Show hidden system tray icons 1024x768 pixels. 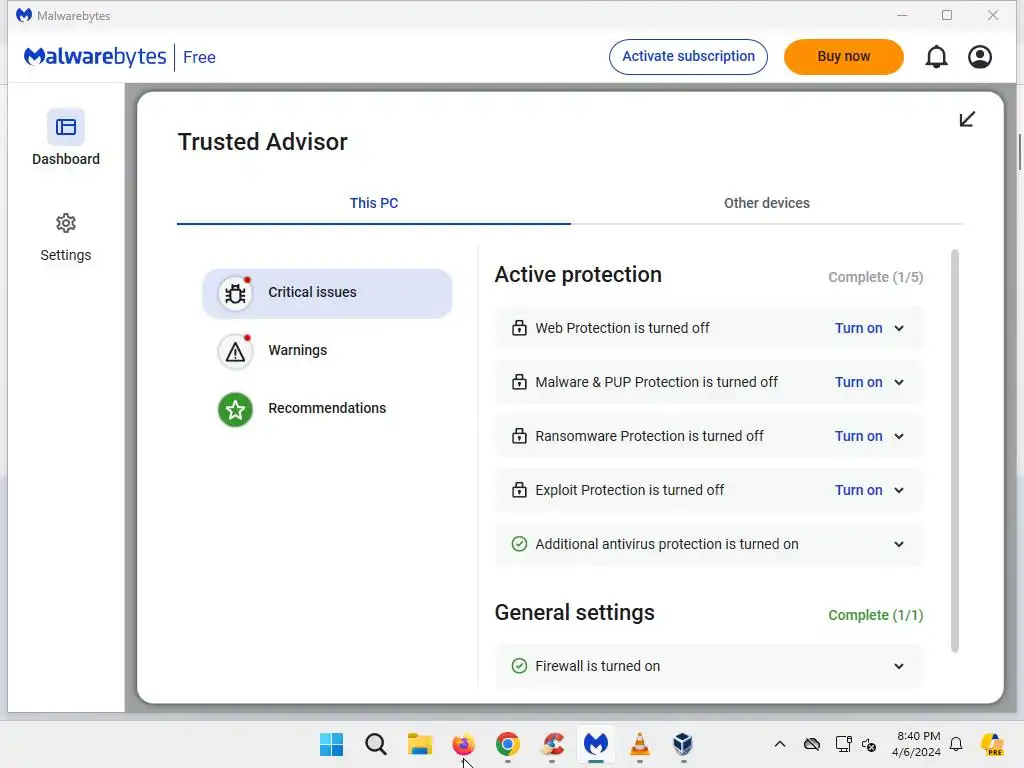780,744
